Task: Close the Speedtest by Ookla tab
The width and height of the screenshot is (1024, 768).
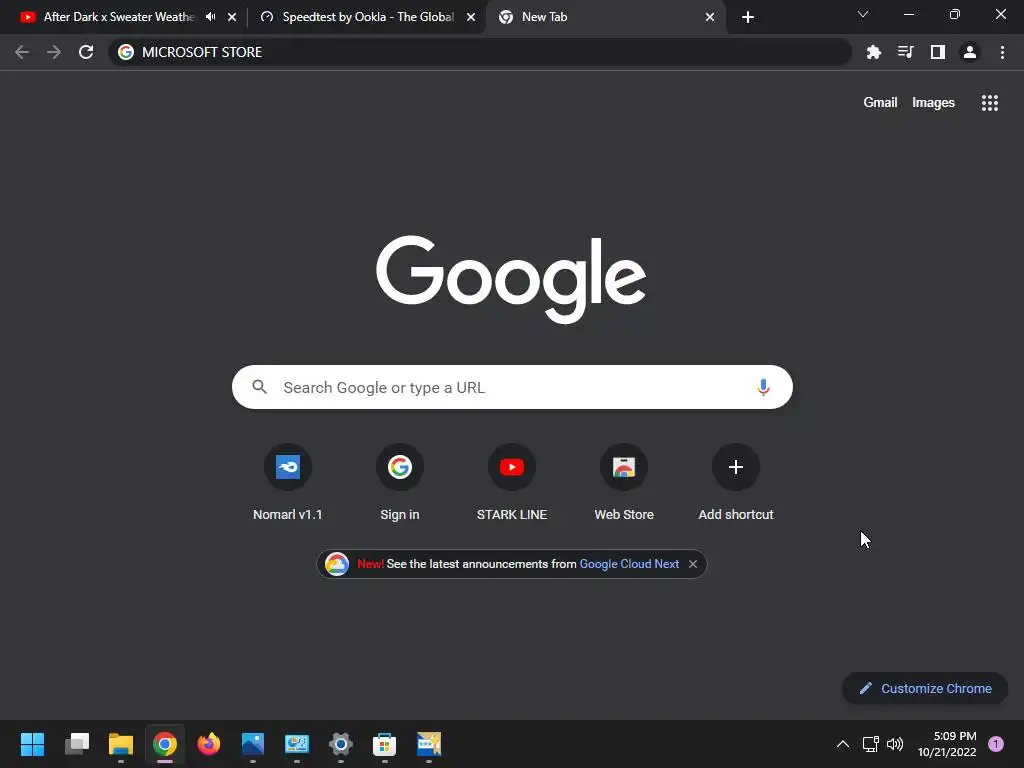Action: [471, 17]
